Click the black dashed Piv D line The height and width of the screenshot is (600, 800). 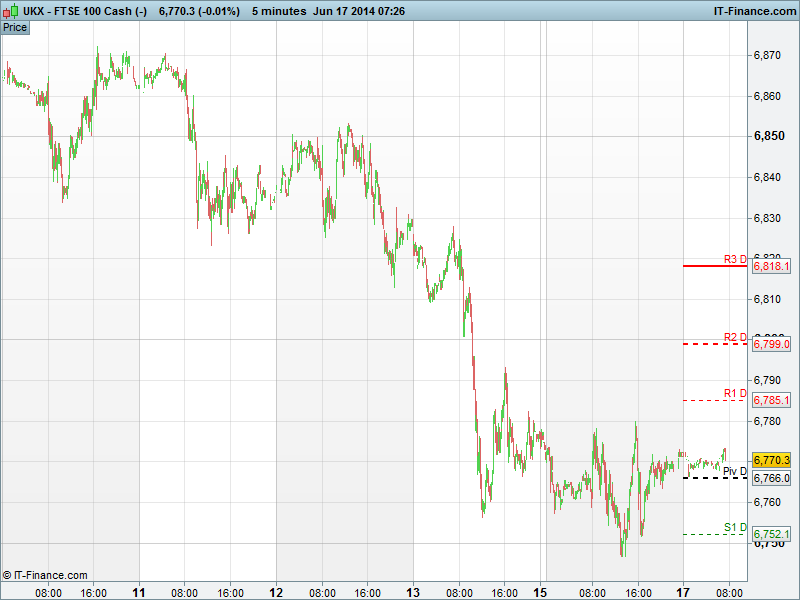click(x=714, y=478)
